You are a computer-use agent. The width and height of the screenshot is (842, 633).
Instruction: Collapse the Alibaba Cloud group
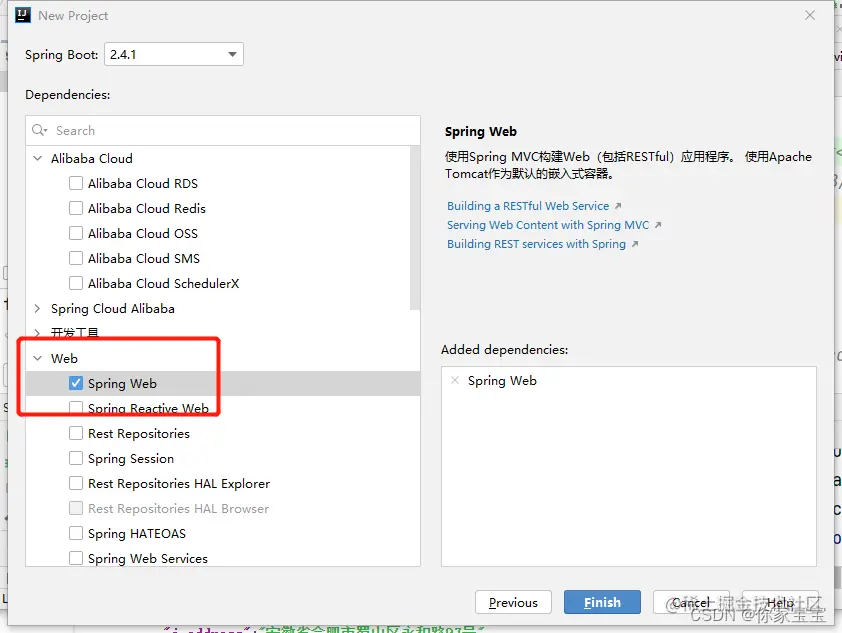(38, 158)
